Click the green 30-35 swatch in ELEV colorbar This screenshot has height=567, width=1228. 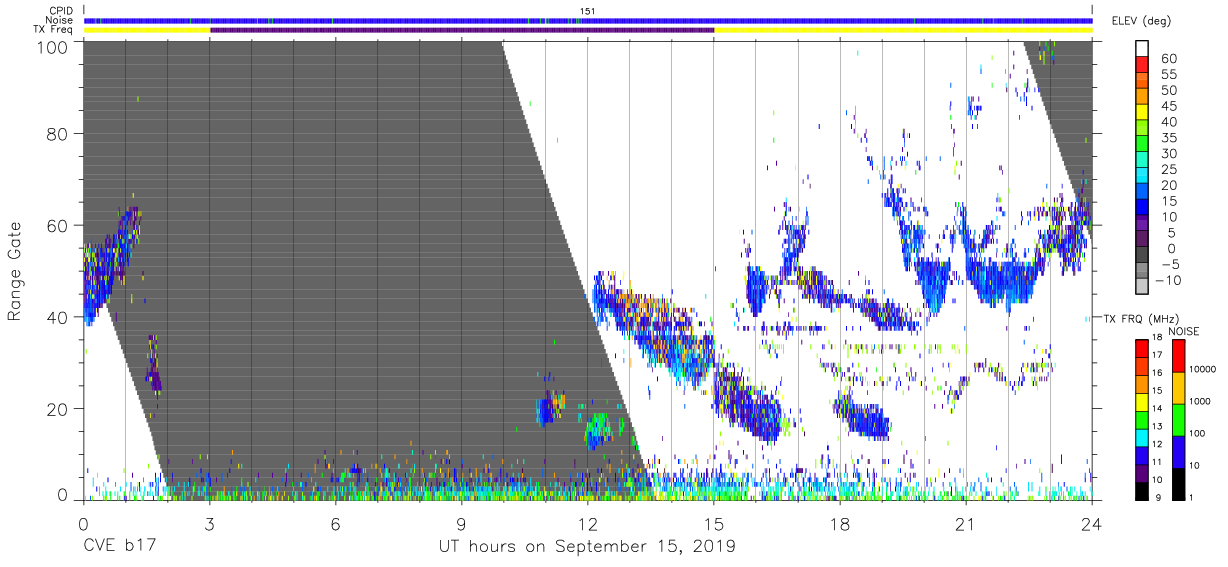click(x=1142, y=144)
